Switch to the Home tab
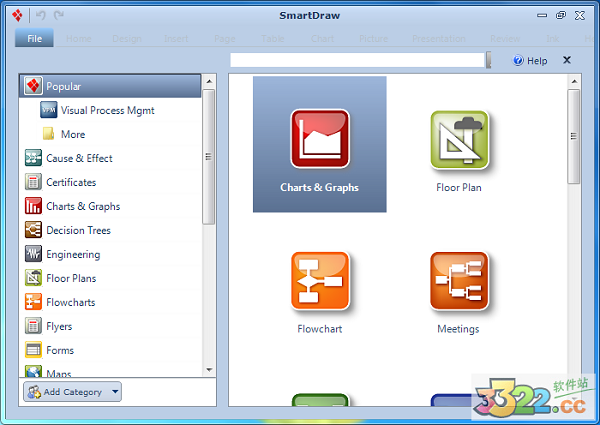 [x=79, y=39]
